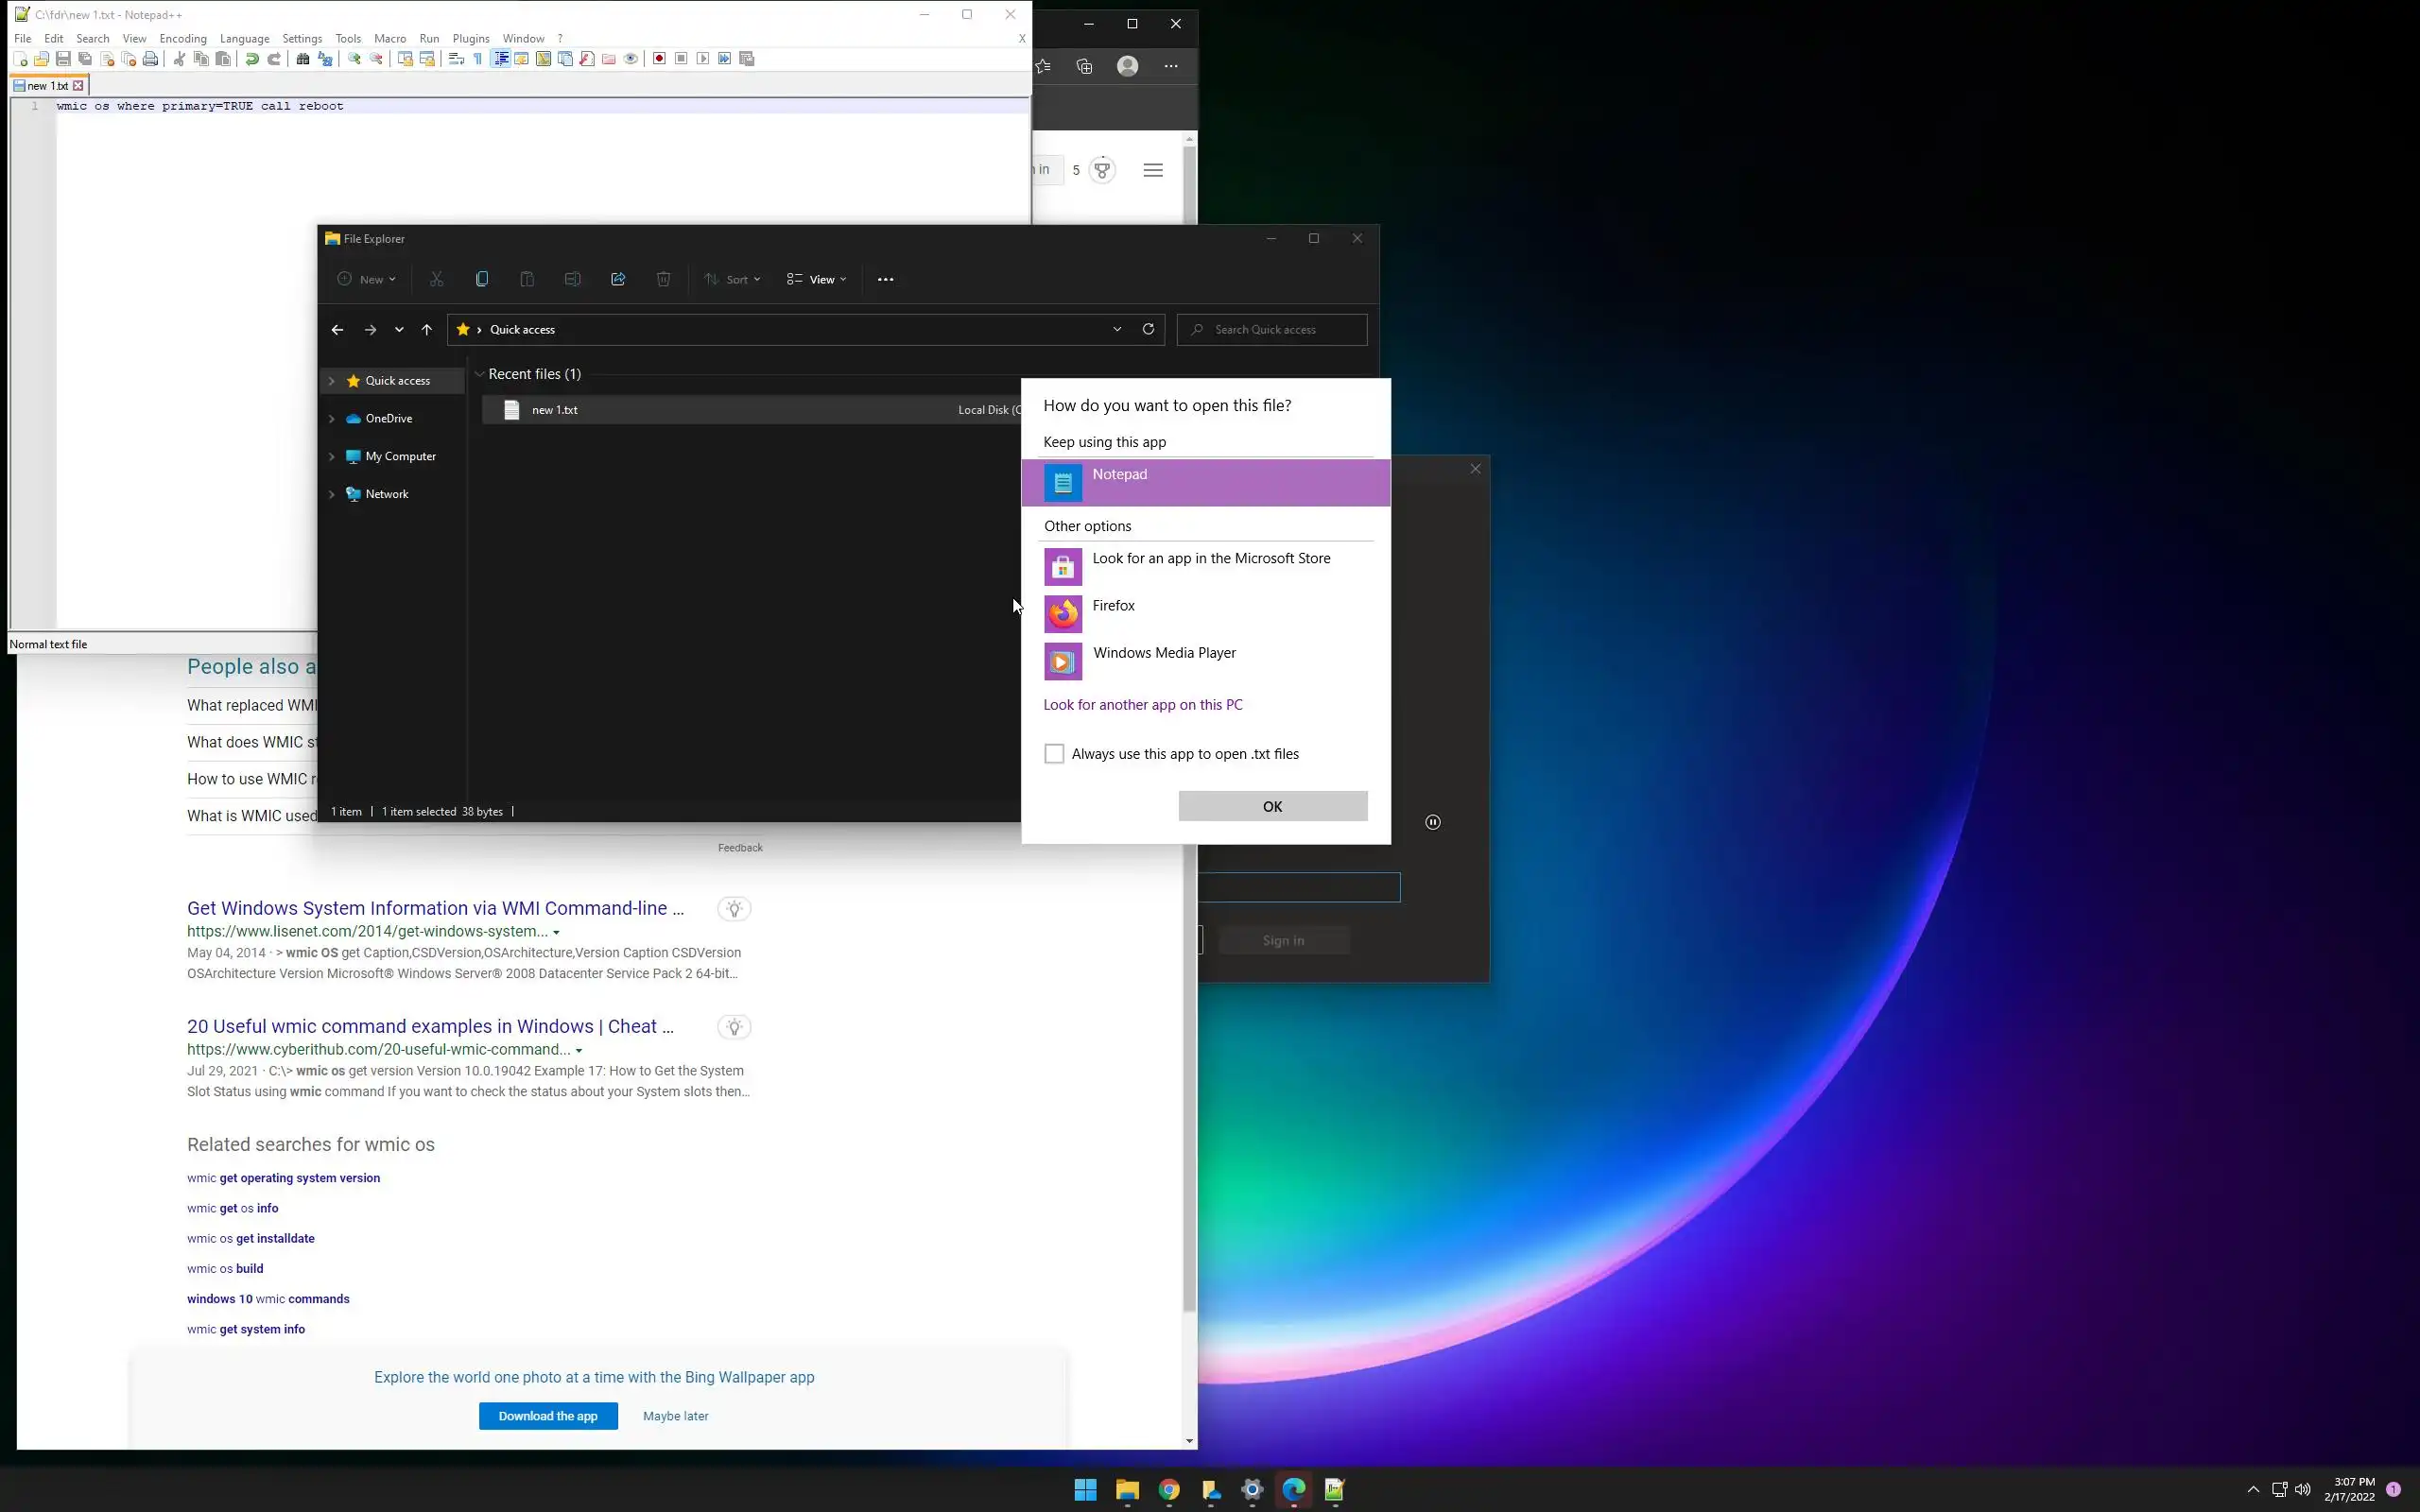Click the Print icon in Notepad++ toolbar
This screenshot has width=2420, height=1512.
tap(150, 59)
